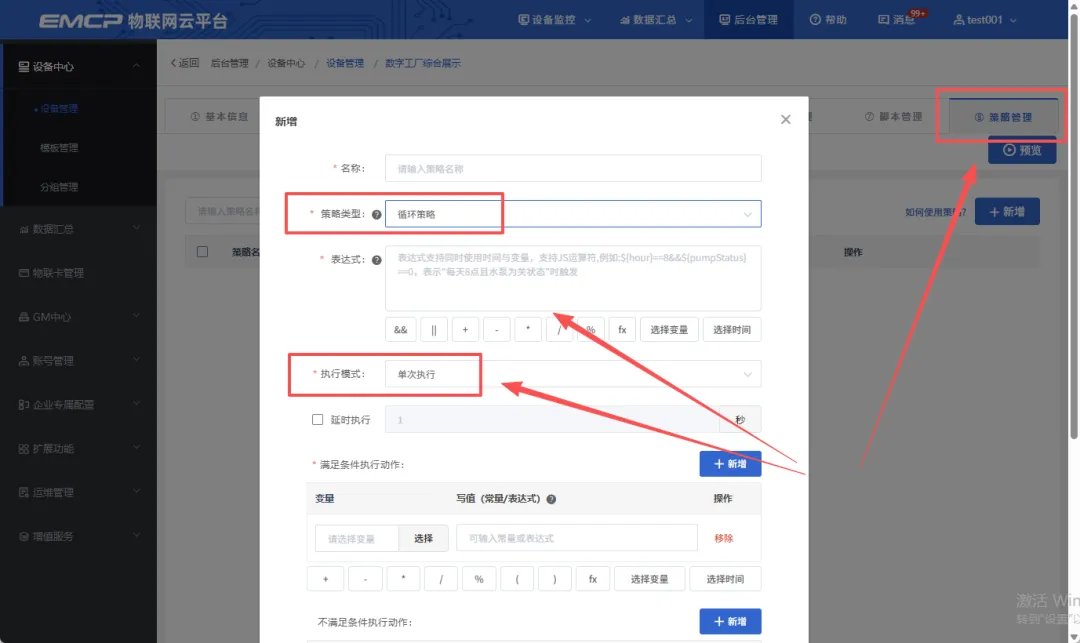Screen dimensions: 1080x643
Task: Expand the 增值服务 sidebar section
Action: [x=79, y=536]
